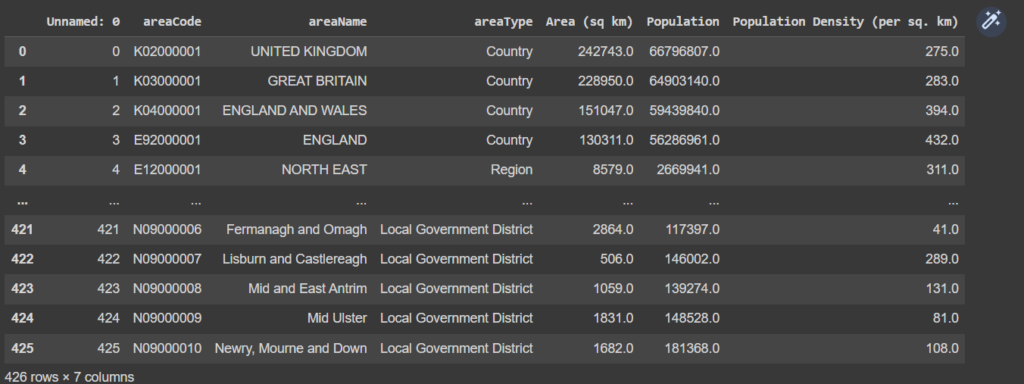Click the Population Density column header
The image size is (1024, 384).
point(846,22)
